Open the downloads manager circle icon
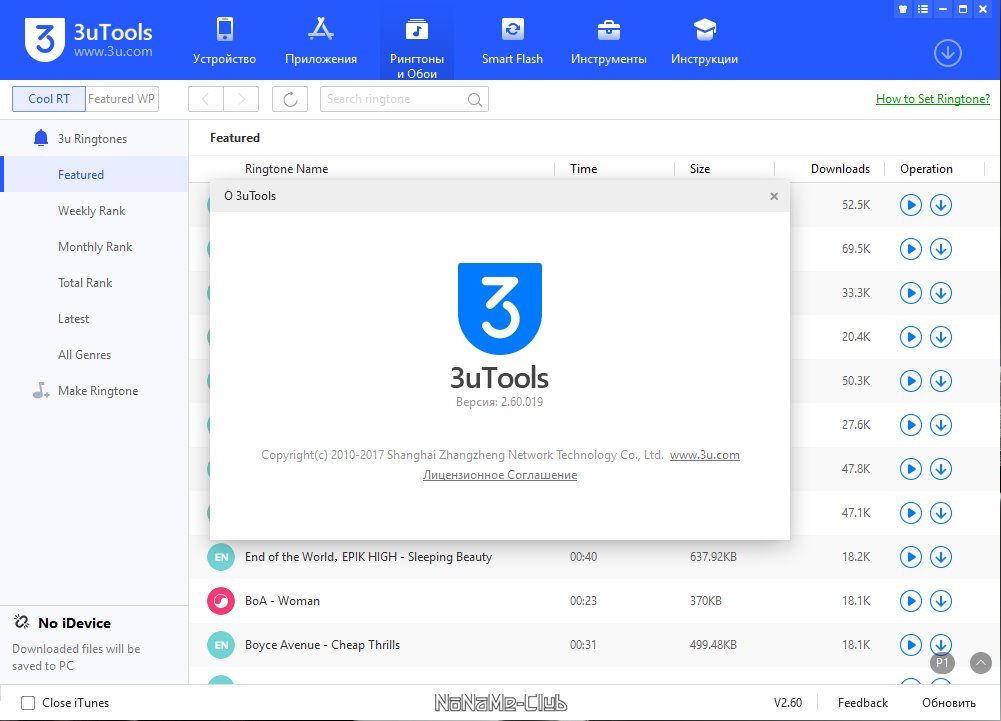 click(x=947, y=53)
